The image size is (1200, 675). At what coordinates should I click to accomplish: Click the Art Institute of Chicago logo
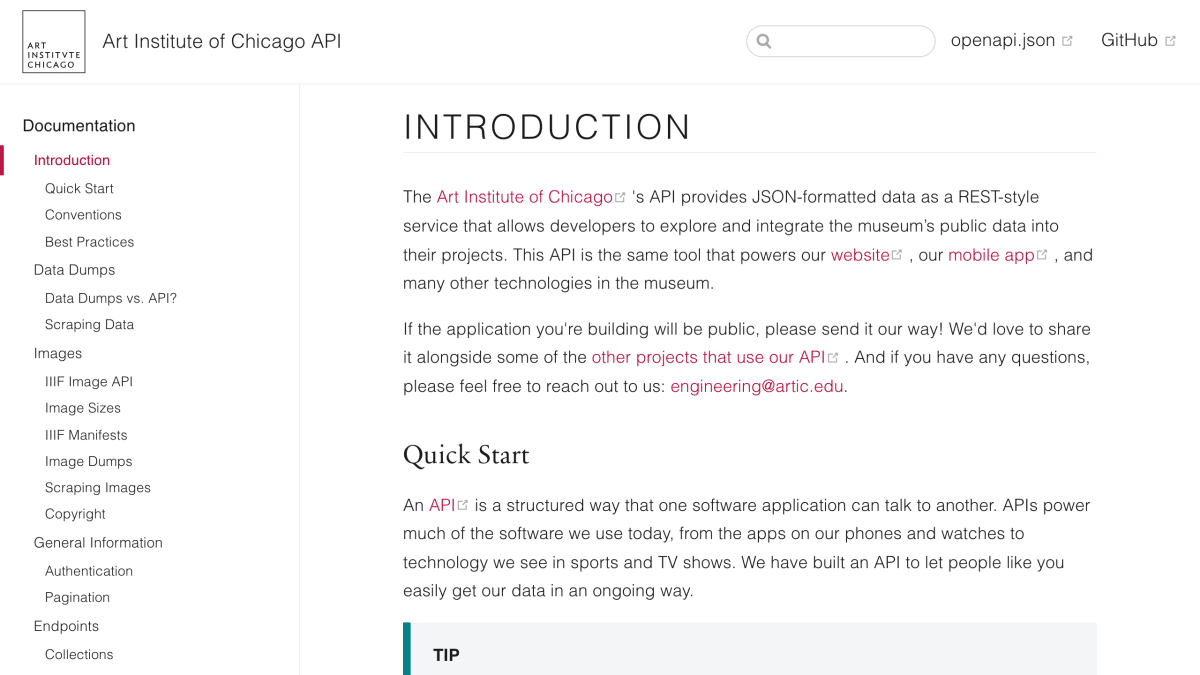54,42
